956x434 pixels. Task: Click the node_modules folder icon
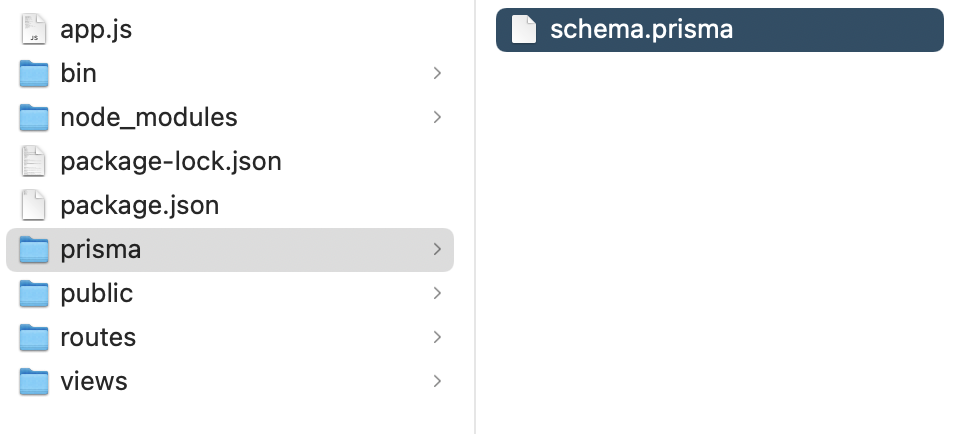(34, 117)
